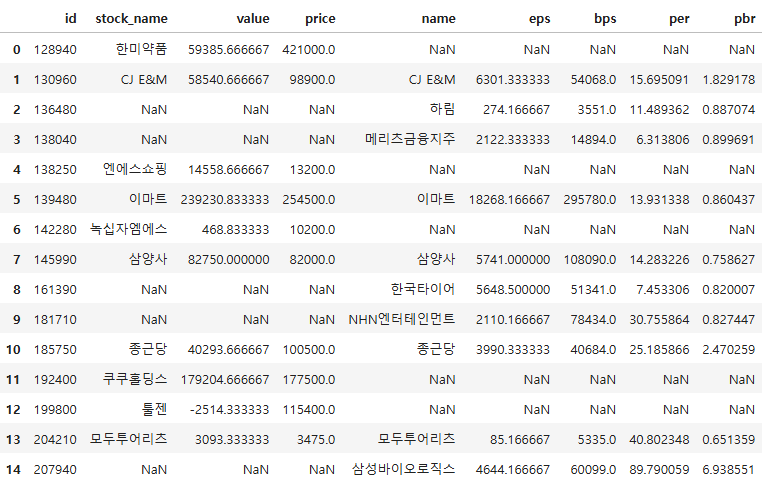Click value cell 59385.666667
The width and height of the screenshot is (772, 489).
point(228,50)
